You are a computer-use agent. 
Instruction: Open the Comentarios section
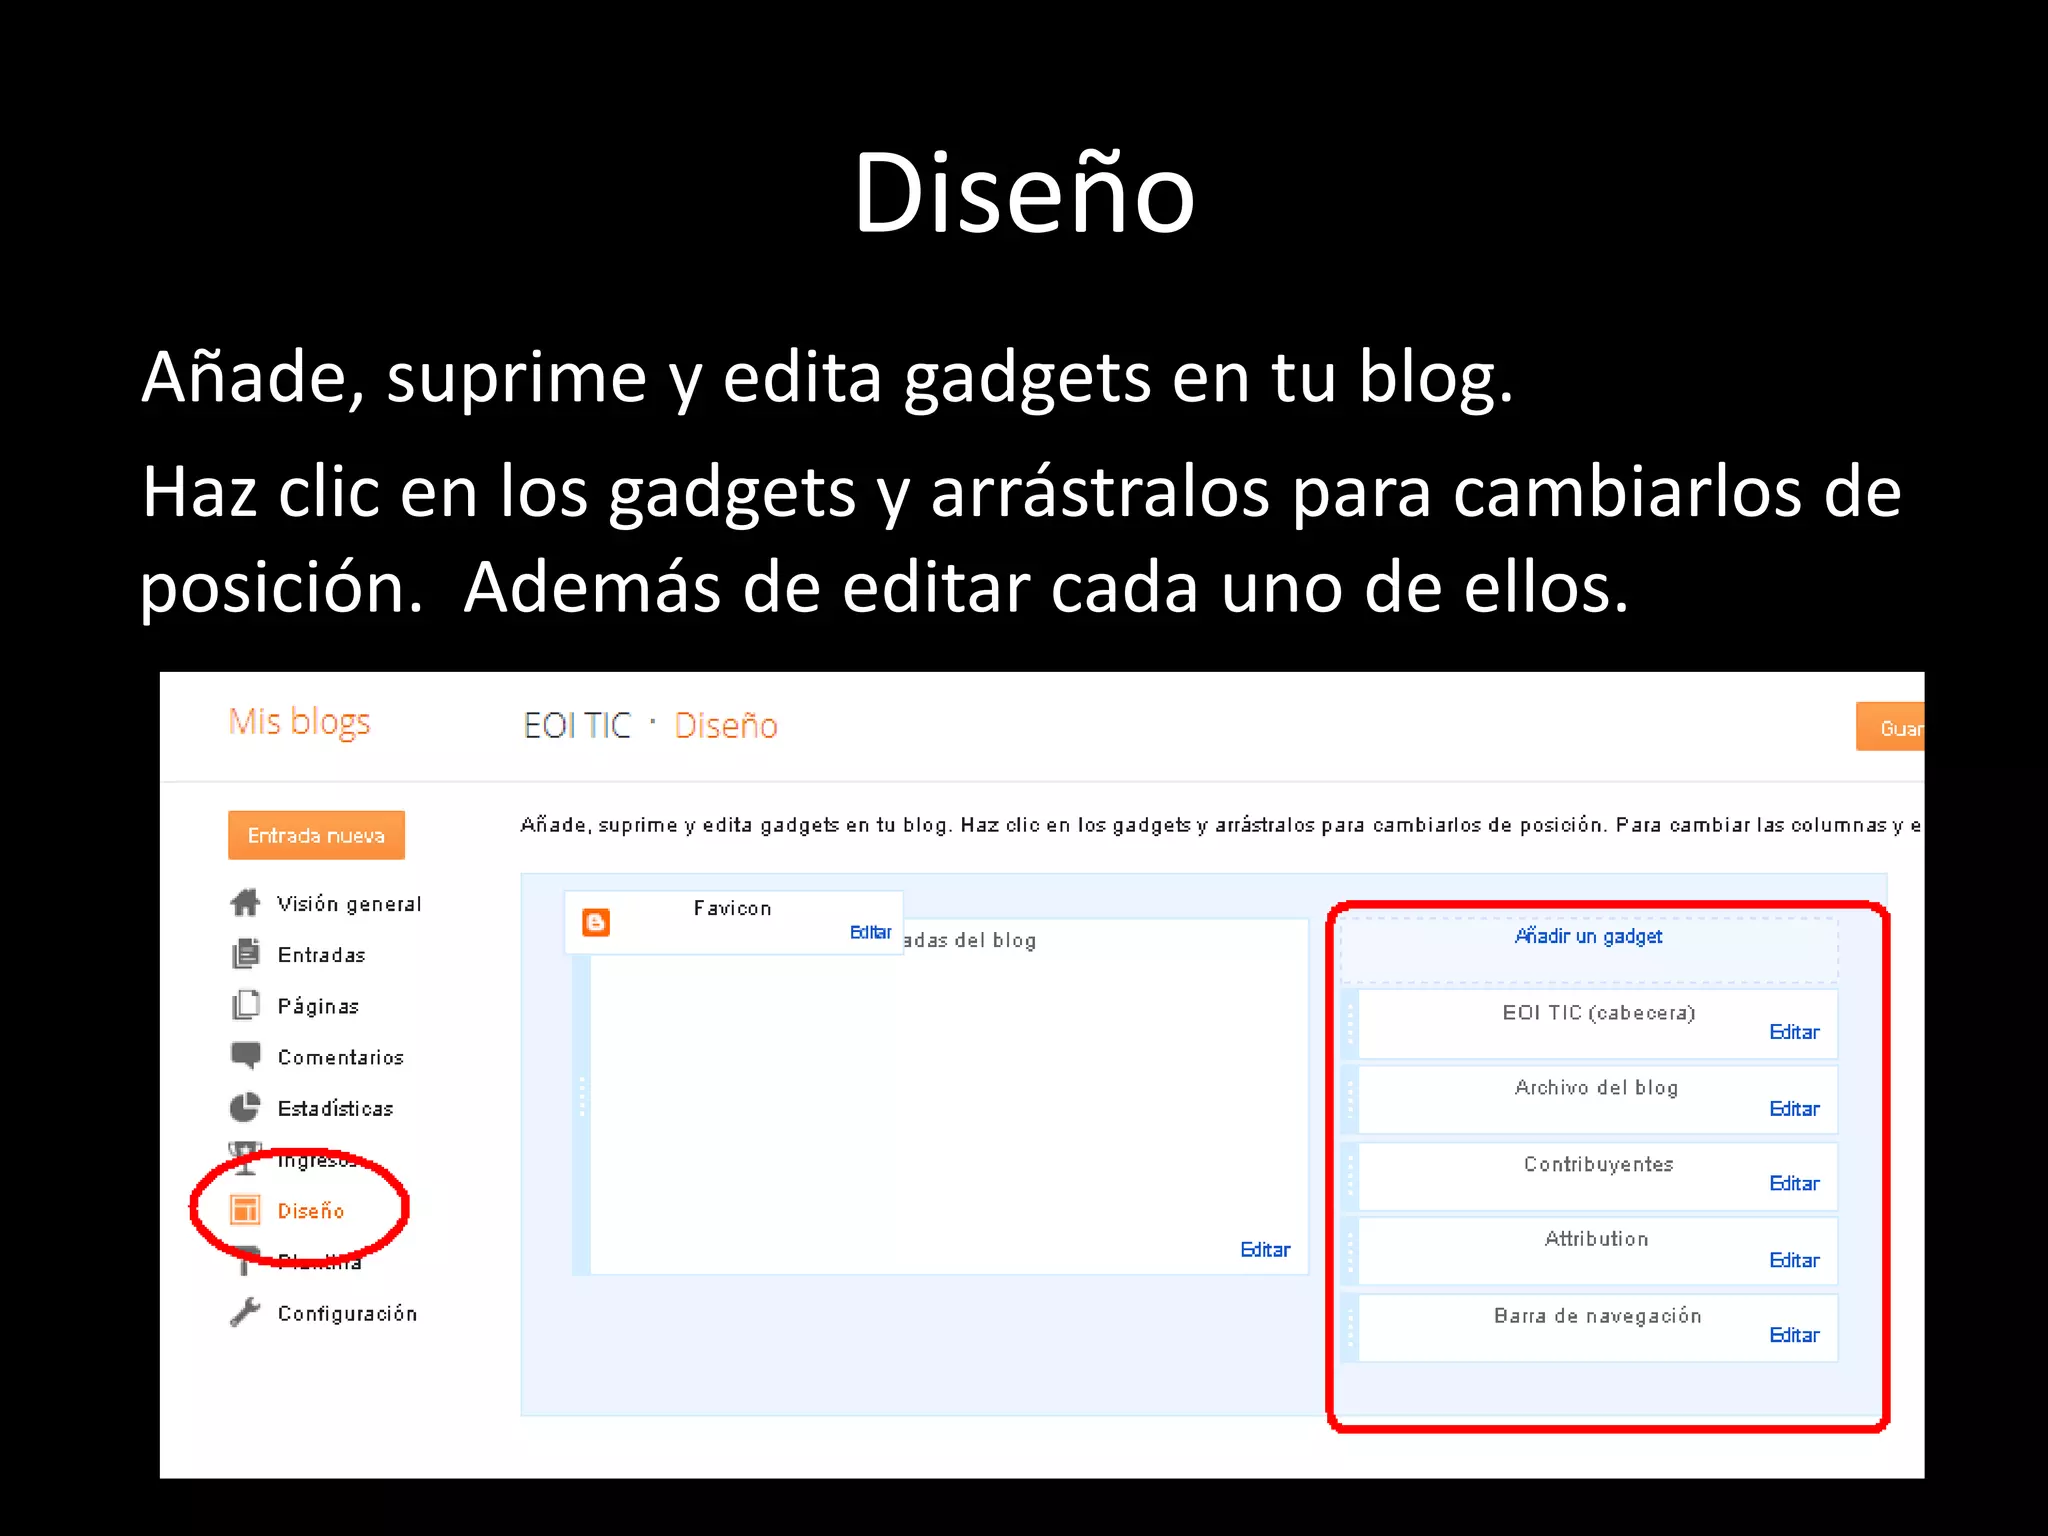[x=341, y=1057]
